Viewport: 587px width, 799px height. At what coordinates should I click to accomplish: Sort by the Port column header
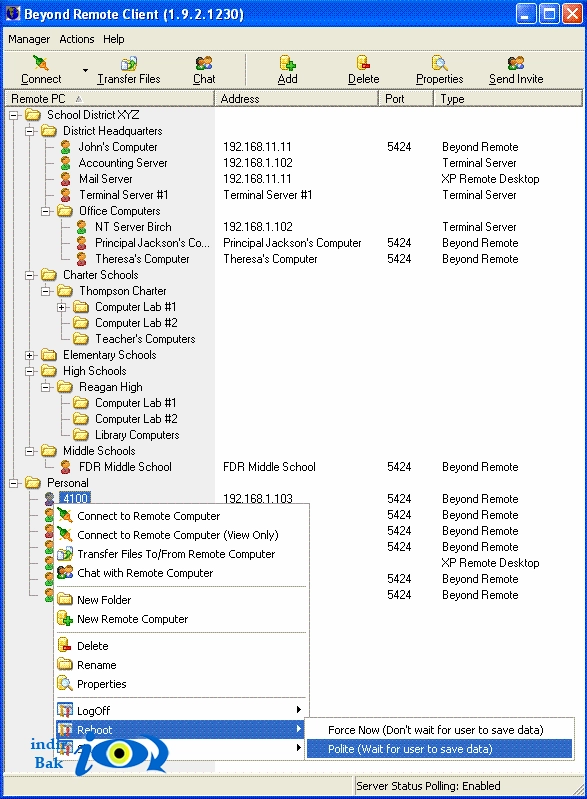pos(406,99)
